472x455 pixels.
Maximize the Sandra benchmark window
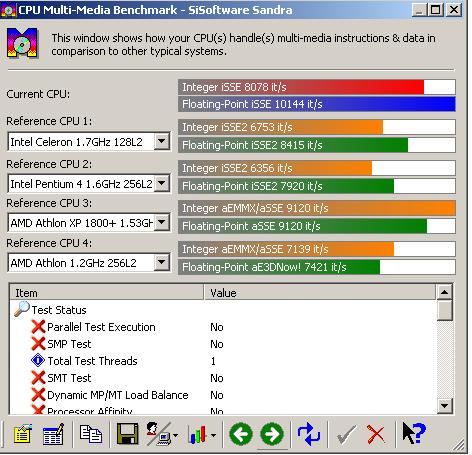[x=435, y=10]
